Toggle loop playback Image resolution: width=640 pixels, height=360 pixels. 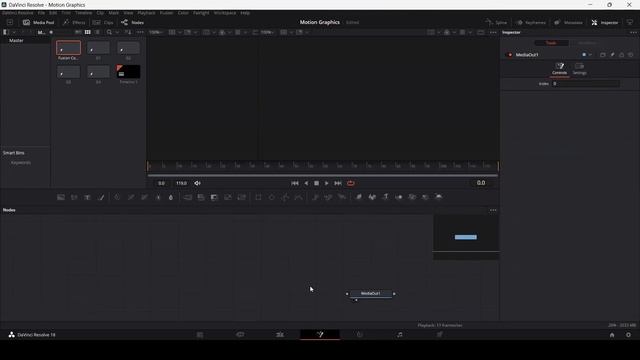(x=351, y=183)
